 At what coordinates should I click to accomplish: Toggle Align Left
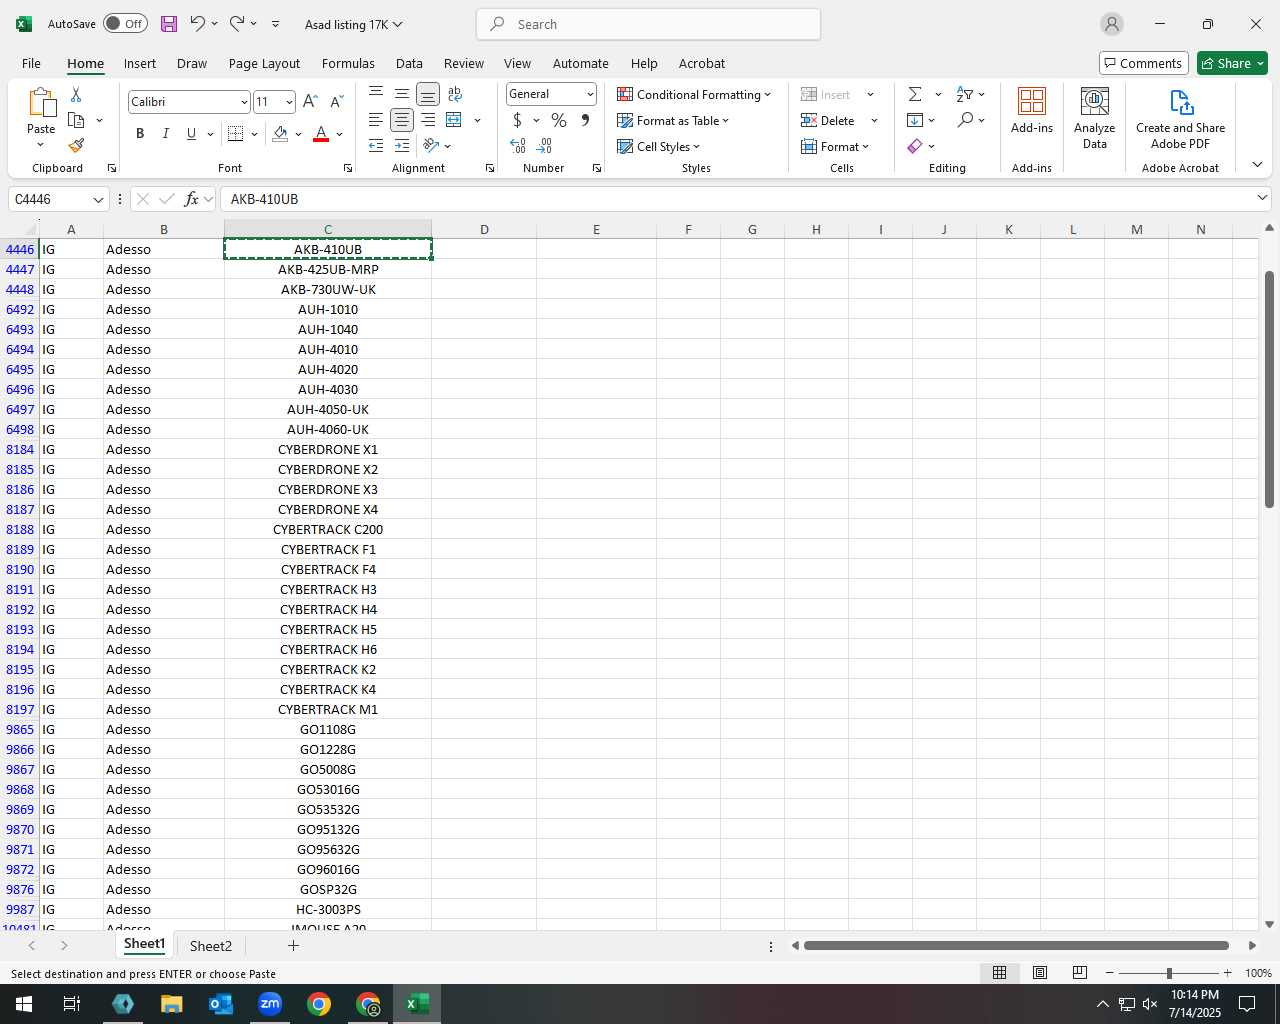[376, 120]
